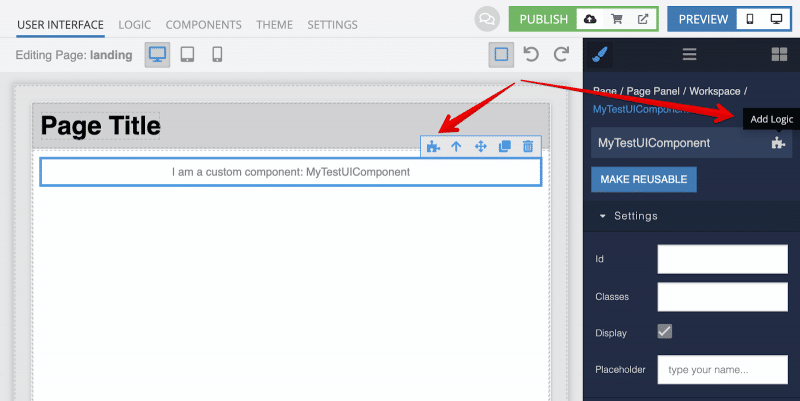Open the hamburger list panel
The width and height of the screenshot is (800, 401).
pos(689,55)
